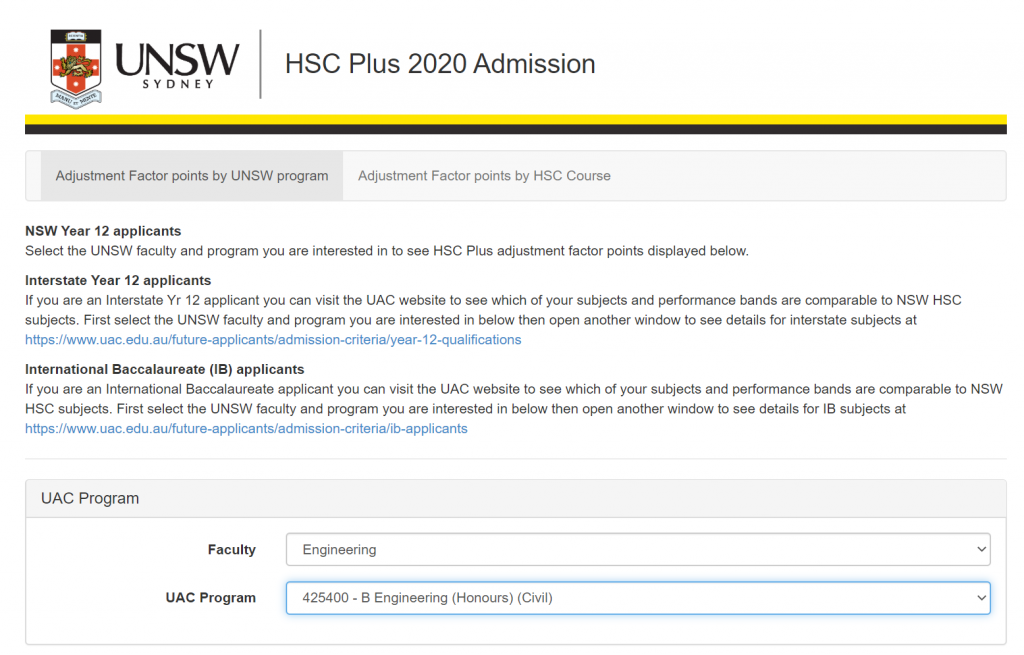Click the vertical divider beside the UNSW logo
The image size is (1024, 655).
(261, 64)
